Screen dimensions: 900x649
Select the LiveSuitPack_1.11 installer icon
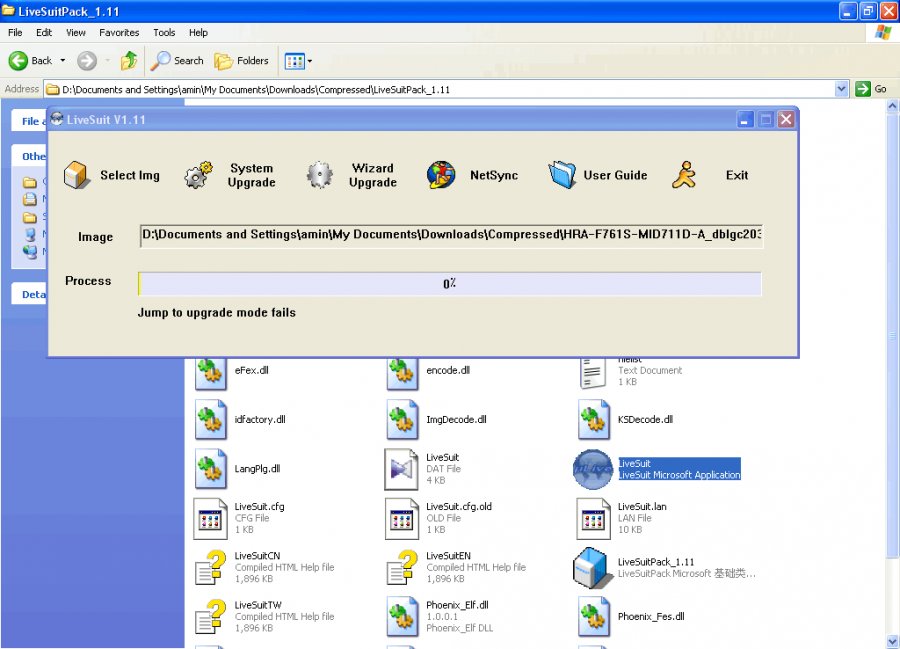pyautogui.click(x=591, y=568)
